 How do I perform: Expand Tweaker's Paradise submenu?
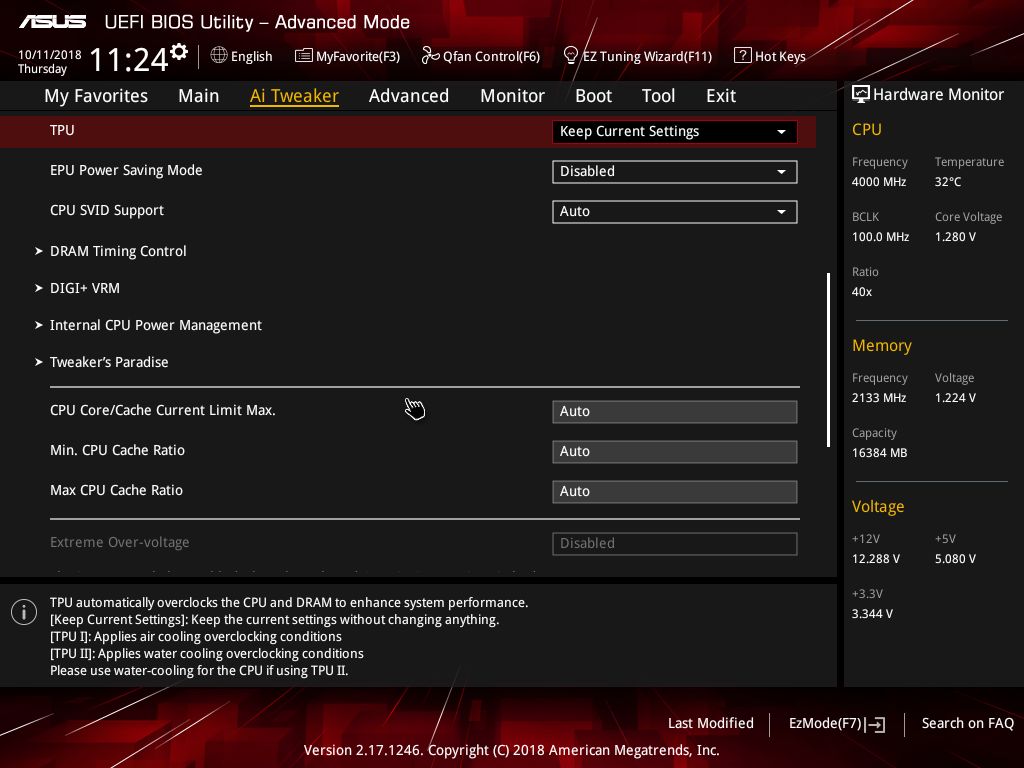pyautogui.click(x=109, y=362)
